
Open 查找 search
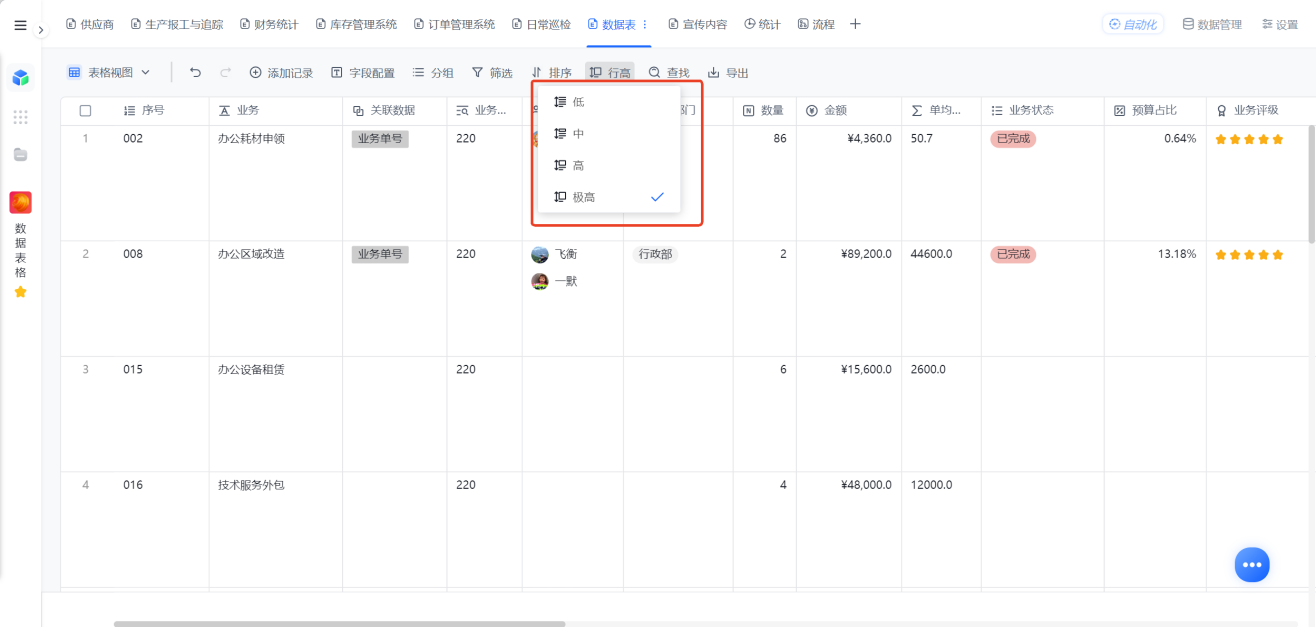(x=669, y=73)
